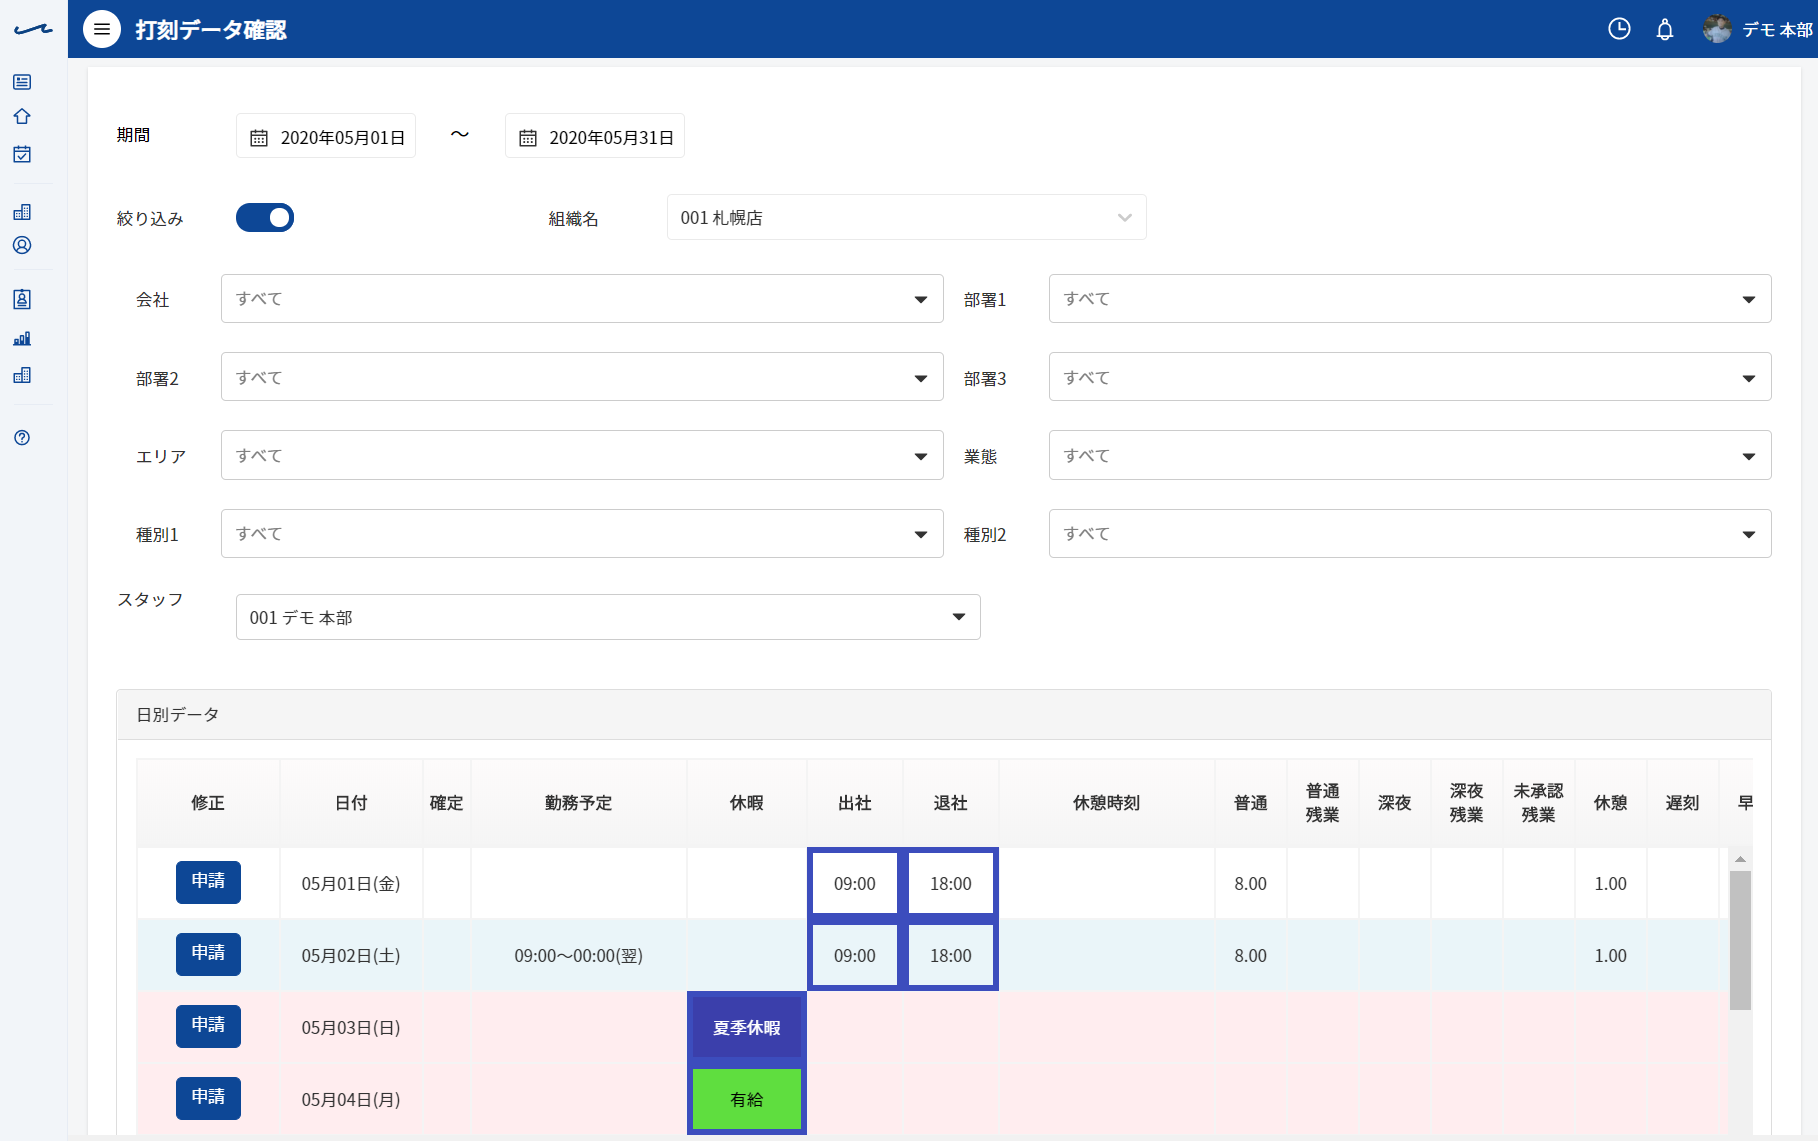Click 休憩 value 1.00 for 05月02日
The width and height of the screenshot is (1818, 1141).
click(1611, 956)
